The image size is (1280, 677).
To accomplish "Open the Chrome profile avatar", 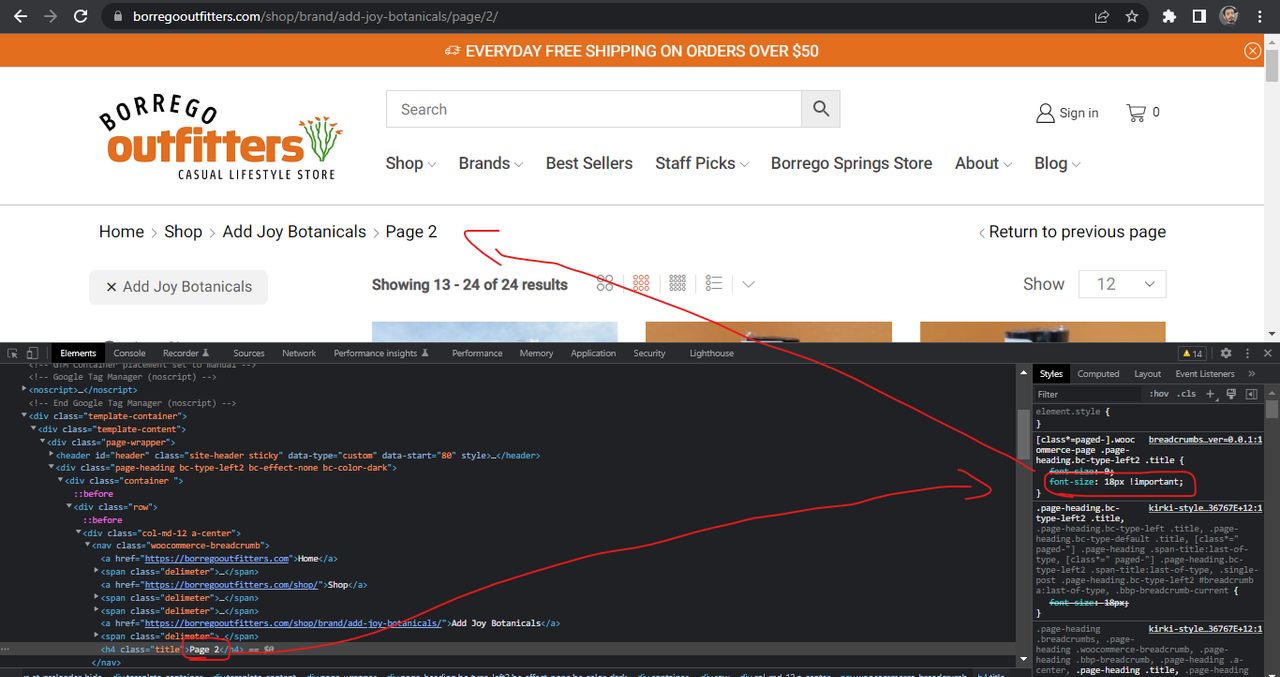I will tap(1230, 16).
